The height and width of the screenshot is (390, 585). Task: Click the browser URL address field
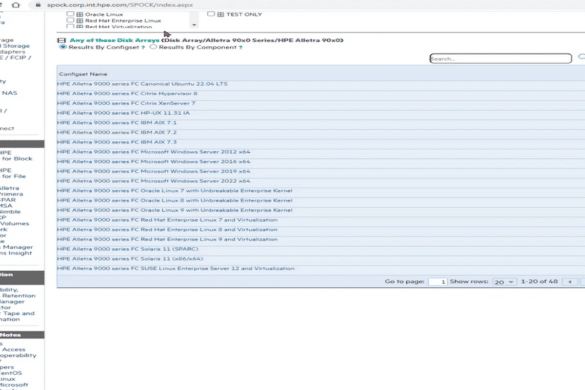tap(120, 5)
